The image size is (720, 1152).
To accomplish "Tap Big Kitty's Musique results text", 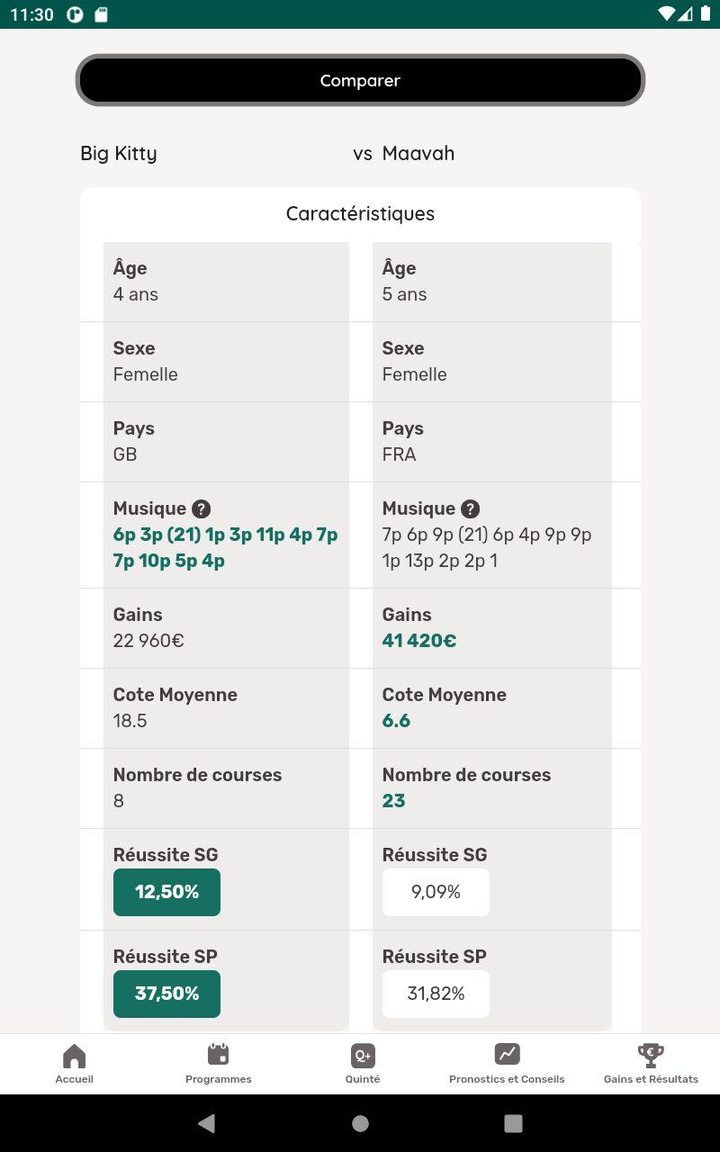I will click(225, 548).
